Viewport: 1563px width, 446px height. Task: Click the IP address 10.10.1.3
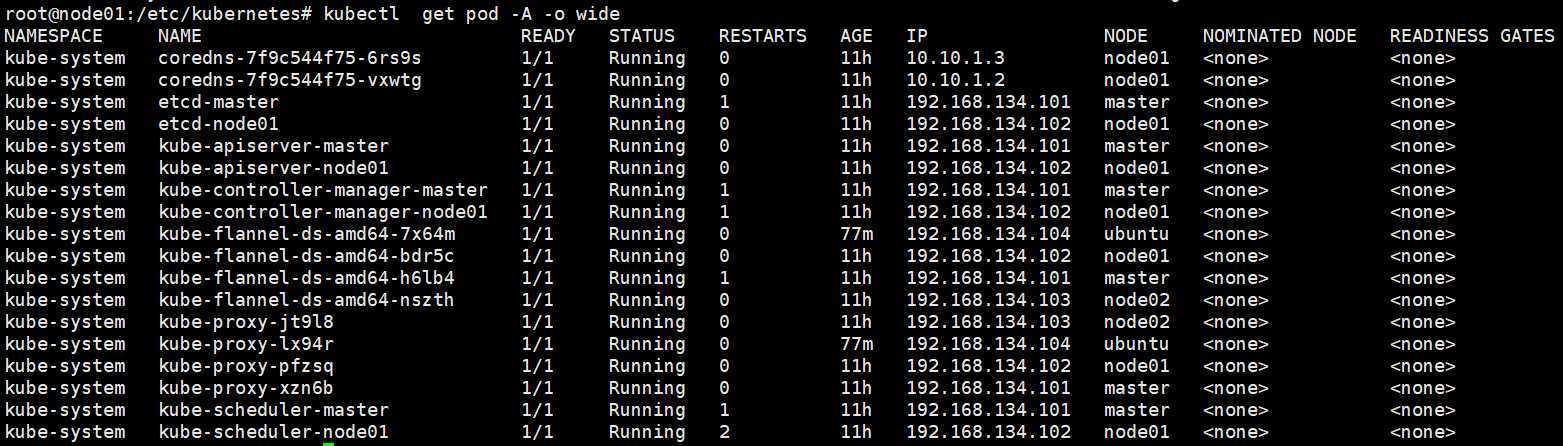coord(955,58)
